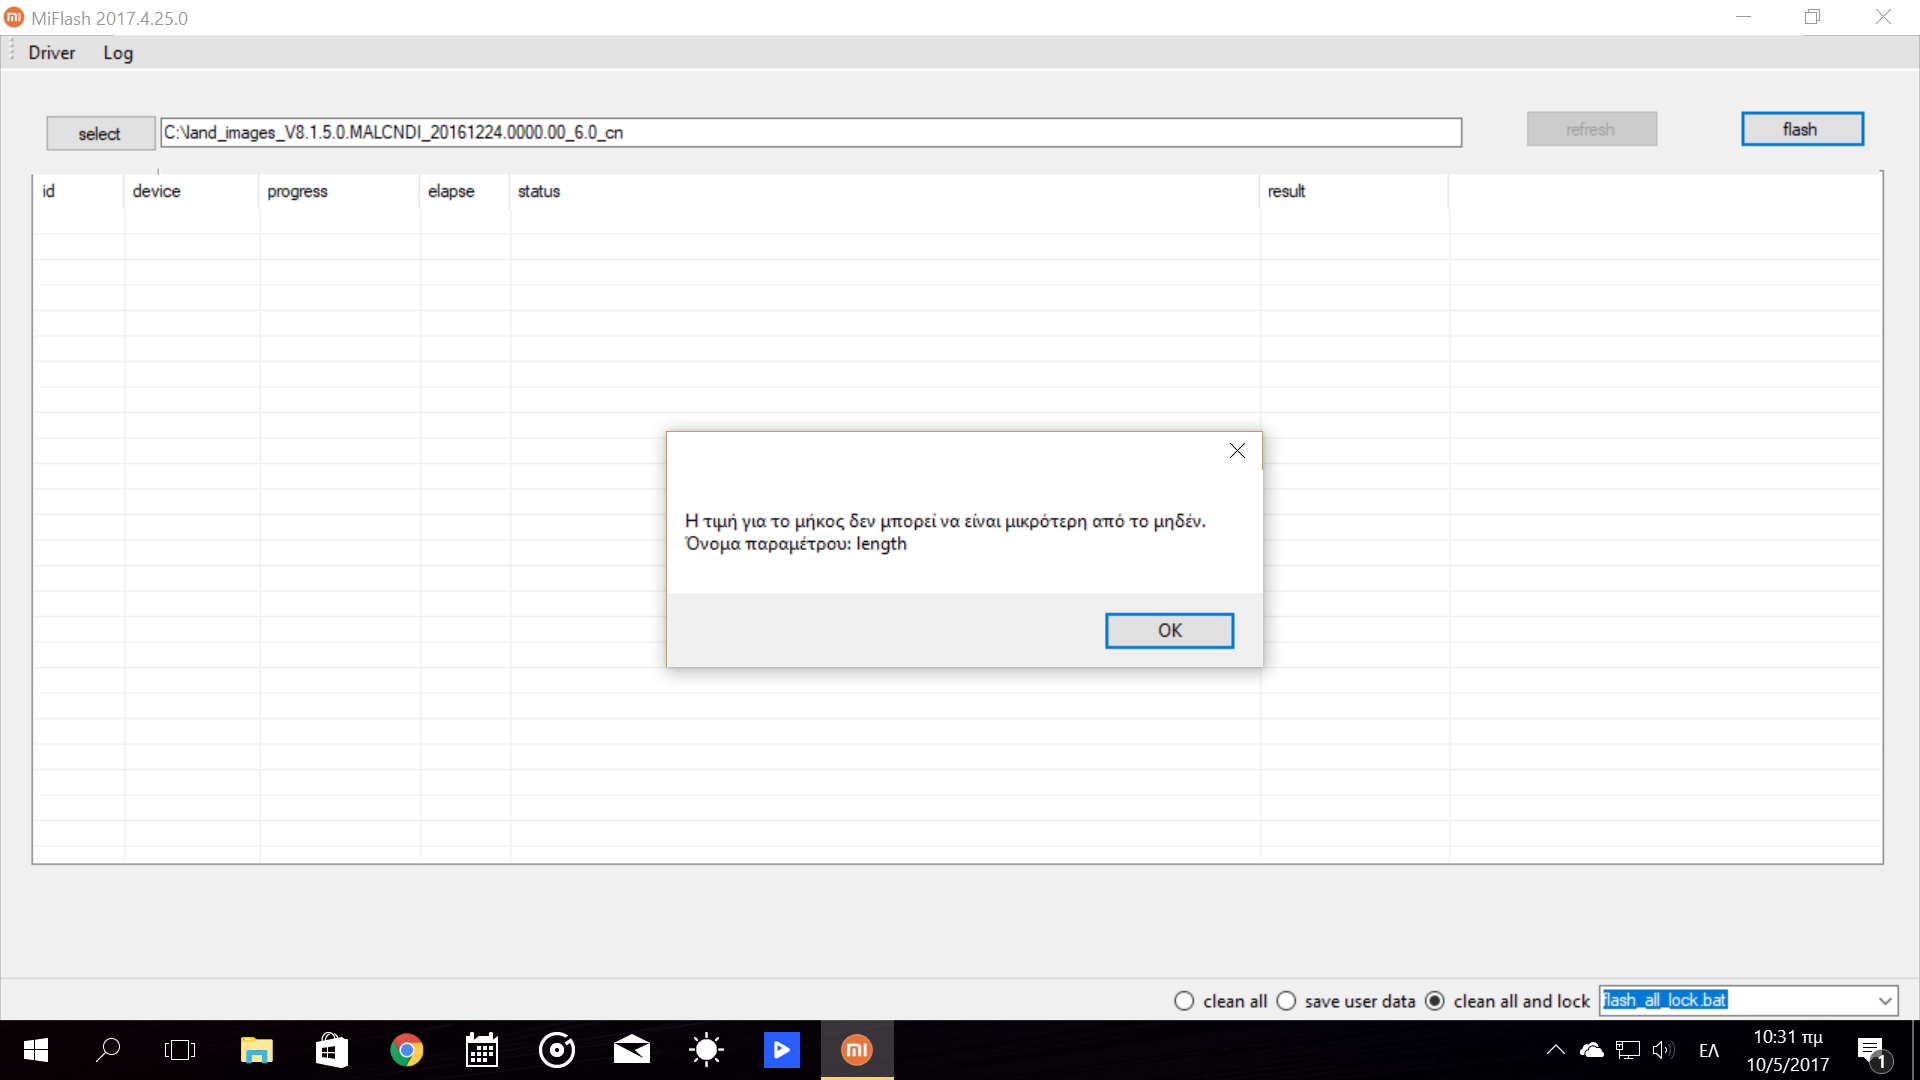
Task: Launch Google Chrome from taskbar
Action: 407,1050
